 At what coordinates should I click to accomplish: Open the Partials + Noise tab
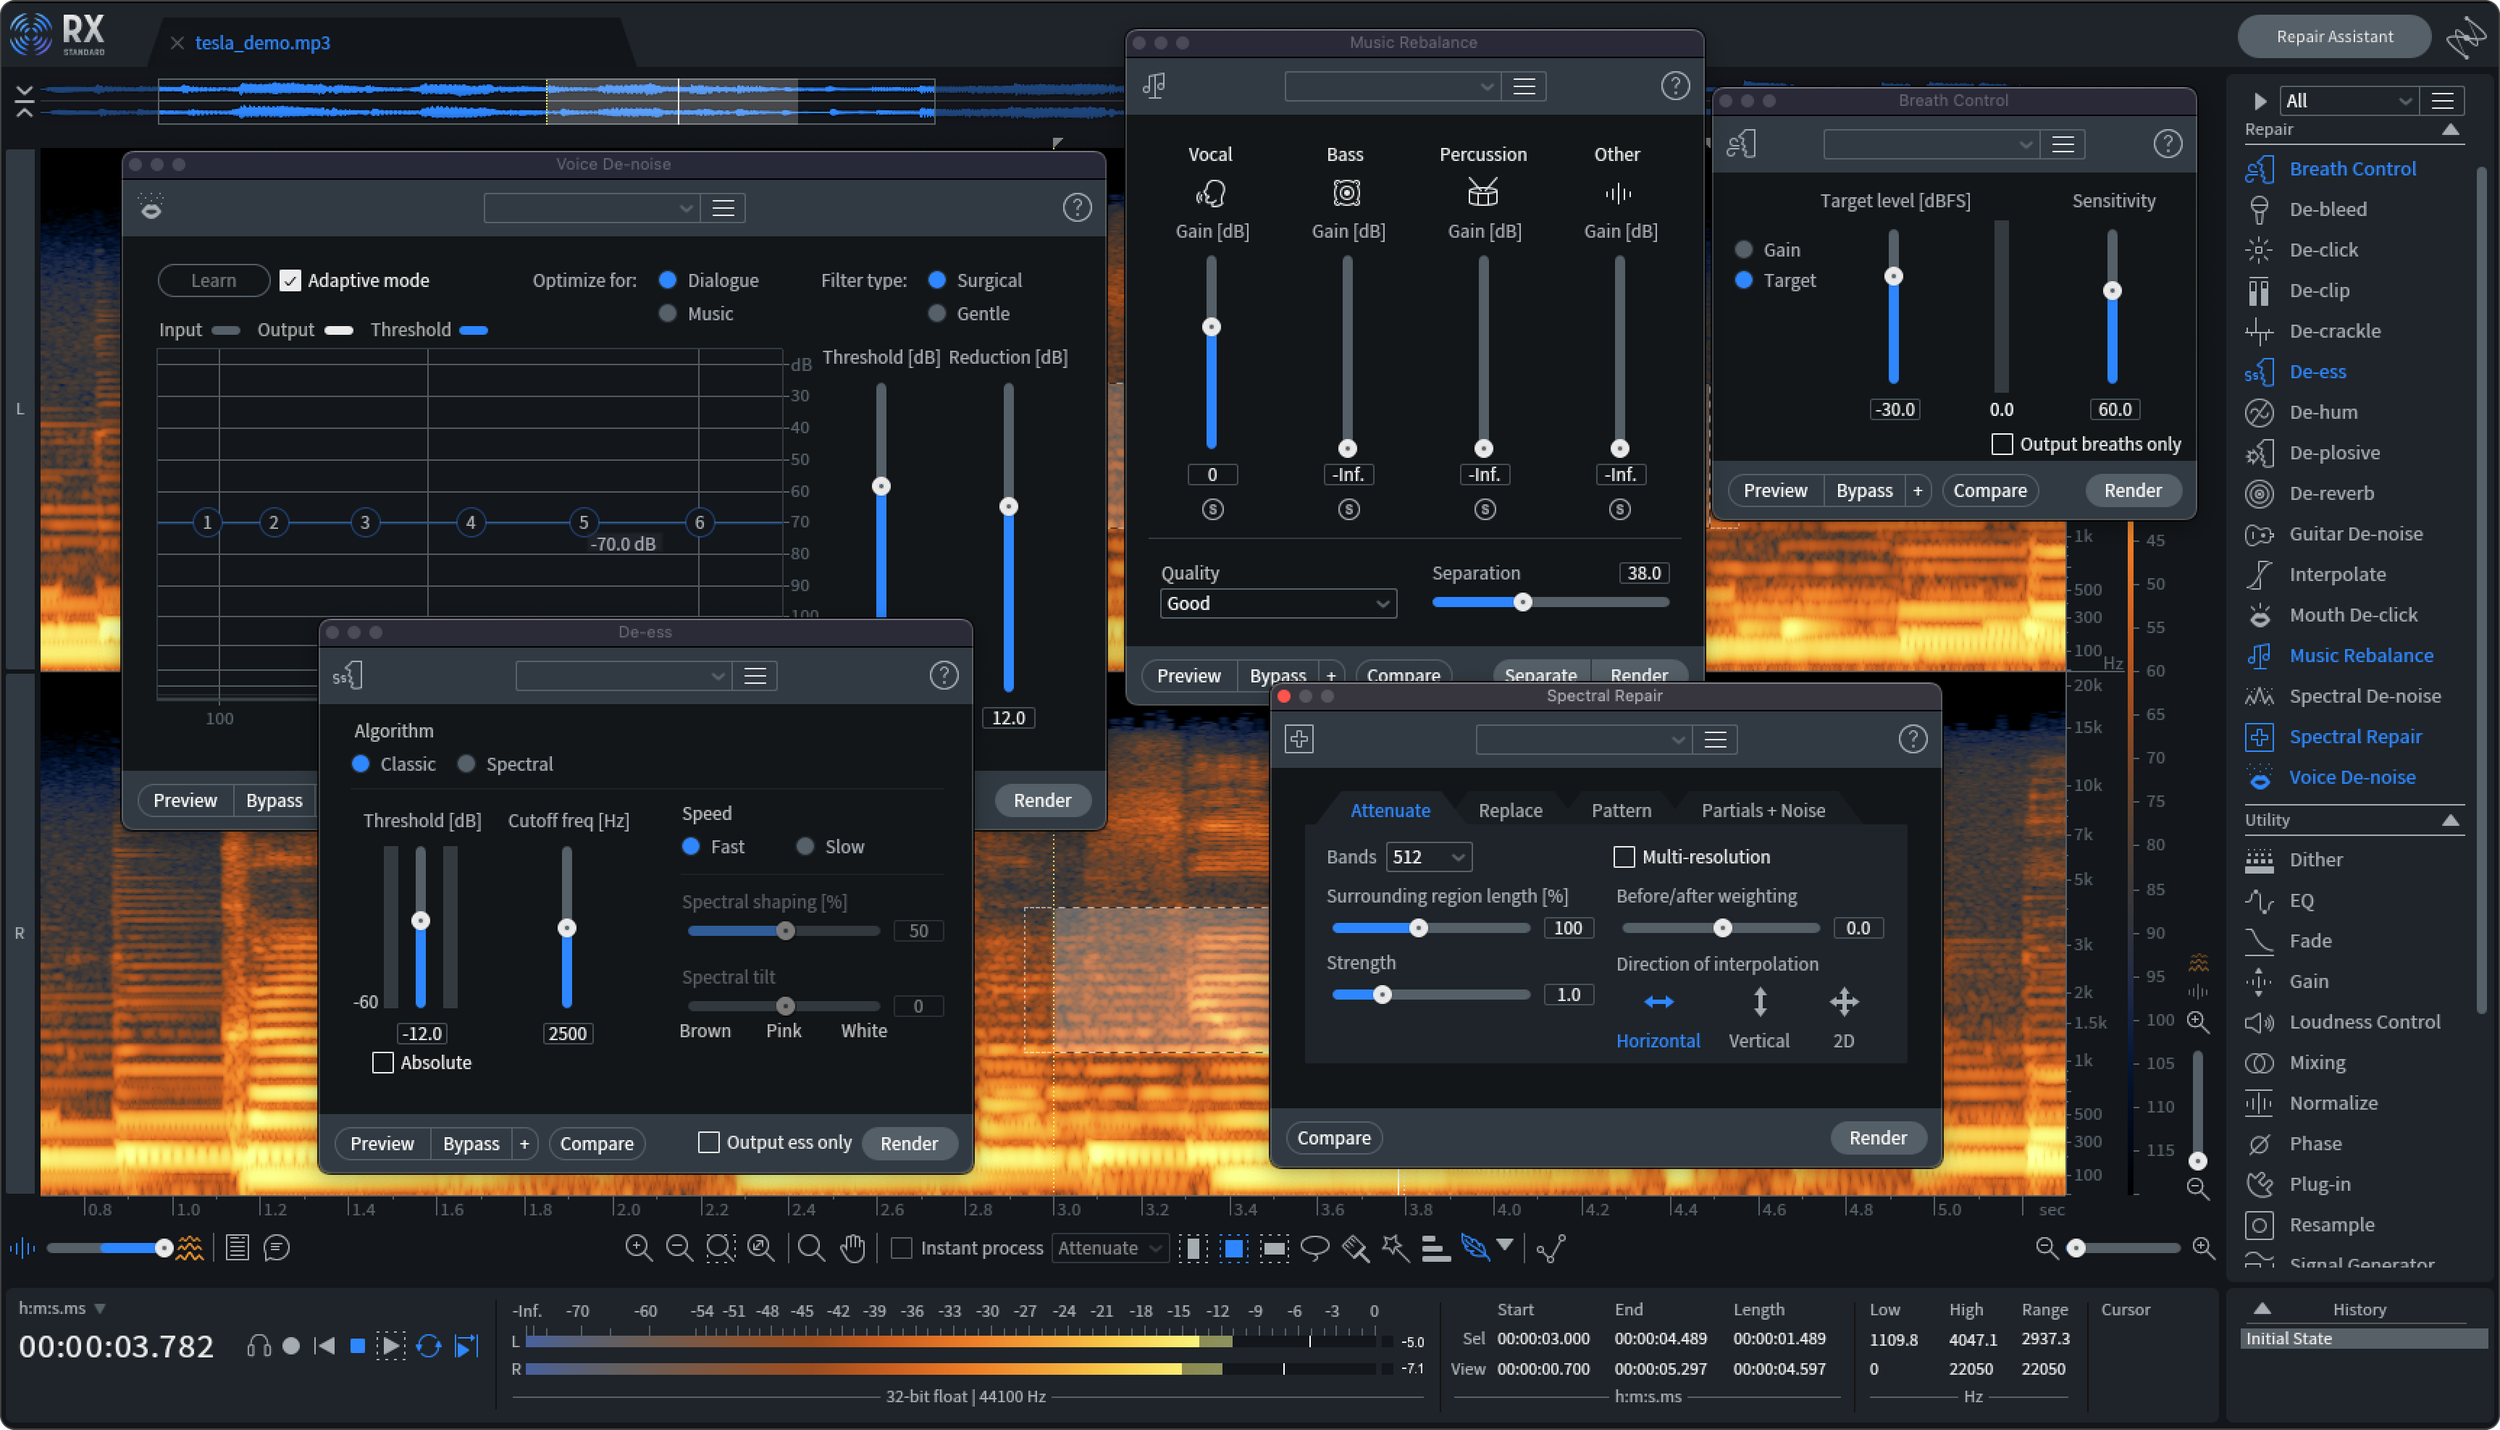[x=1762, y=811]
